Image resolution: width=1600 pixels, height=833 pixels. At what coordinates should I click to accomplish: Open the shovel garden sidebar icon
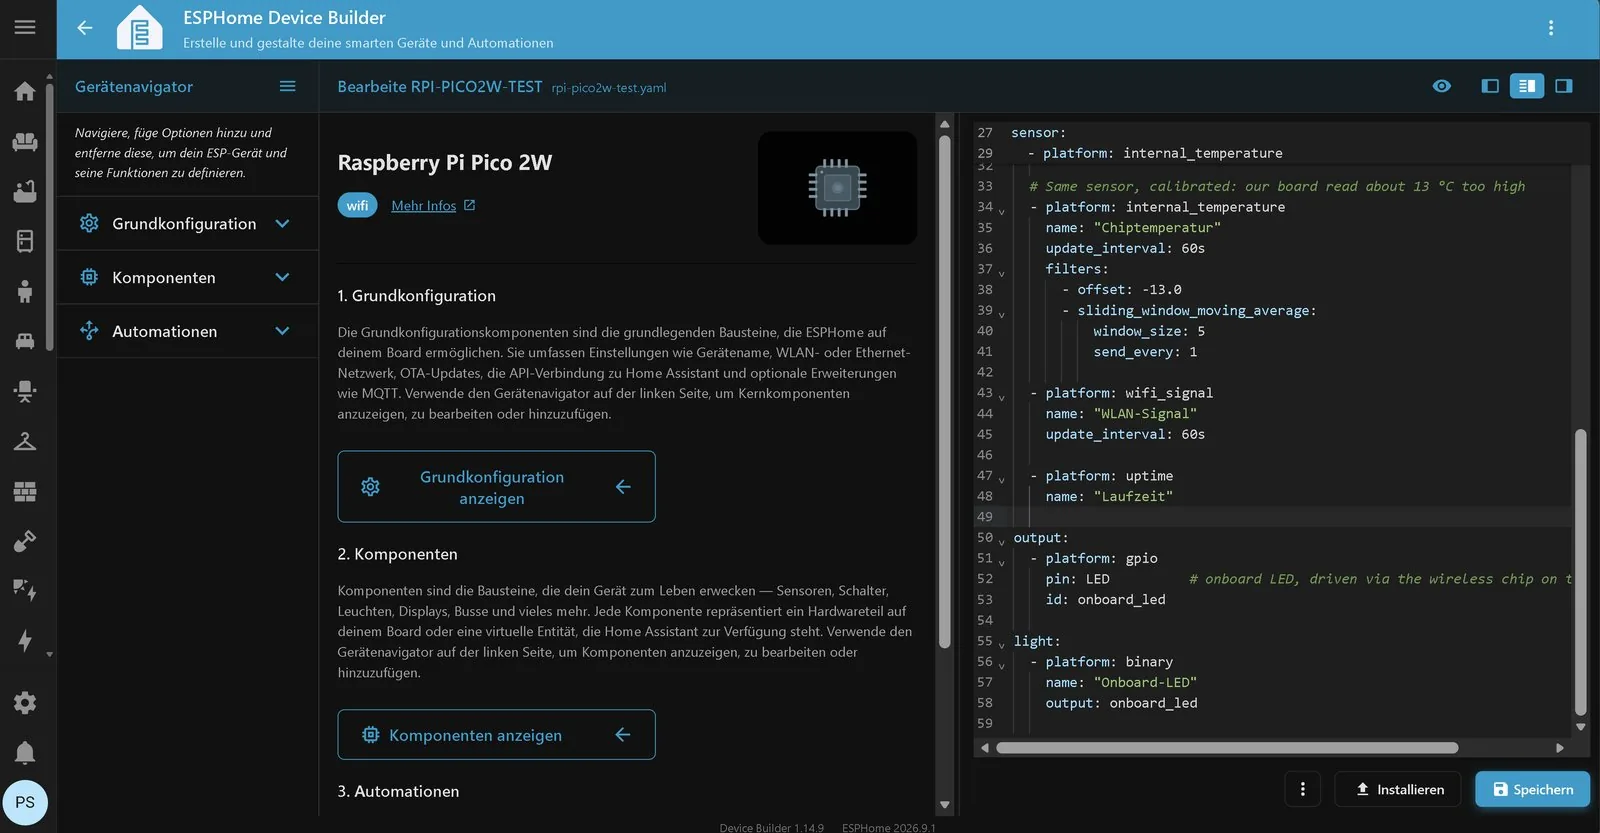point(25,541)
